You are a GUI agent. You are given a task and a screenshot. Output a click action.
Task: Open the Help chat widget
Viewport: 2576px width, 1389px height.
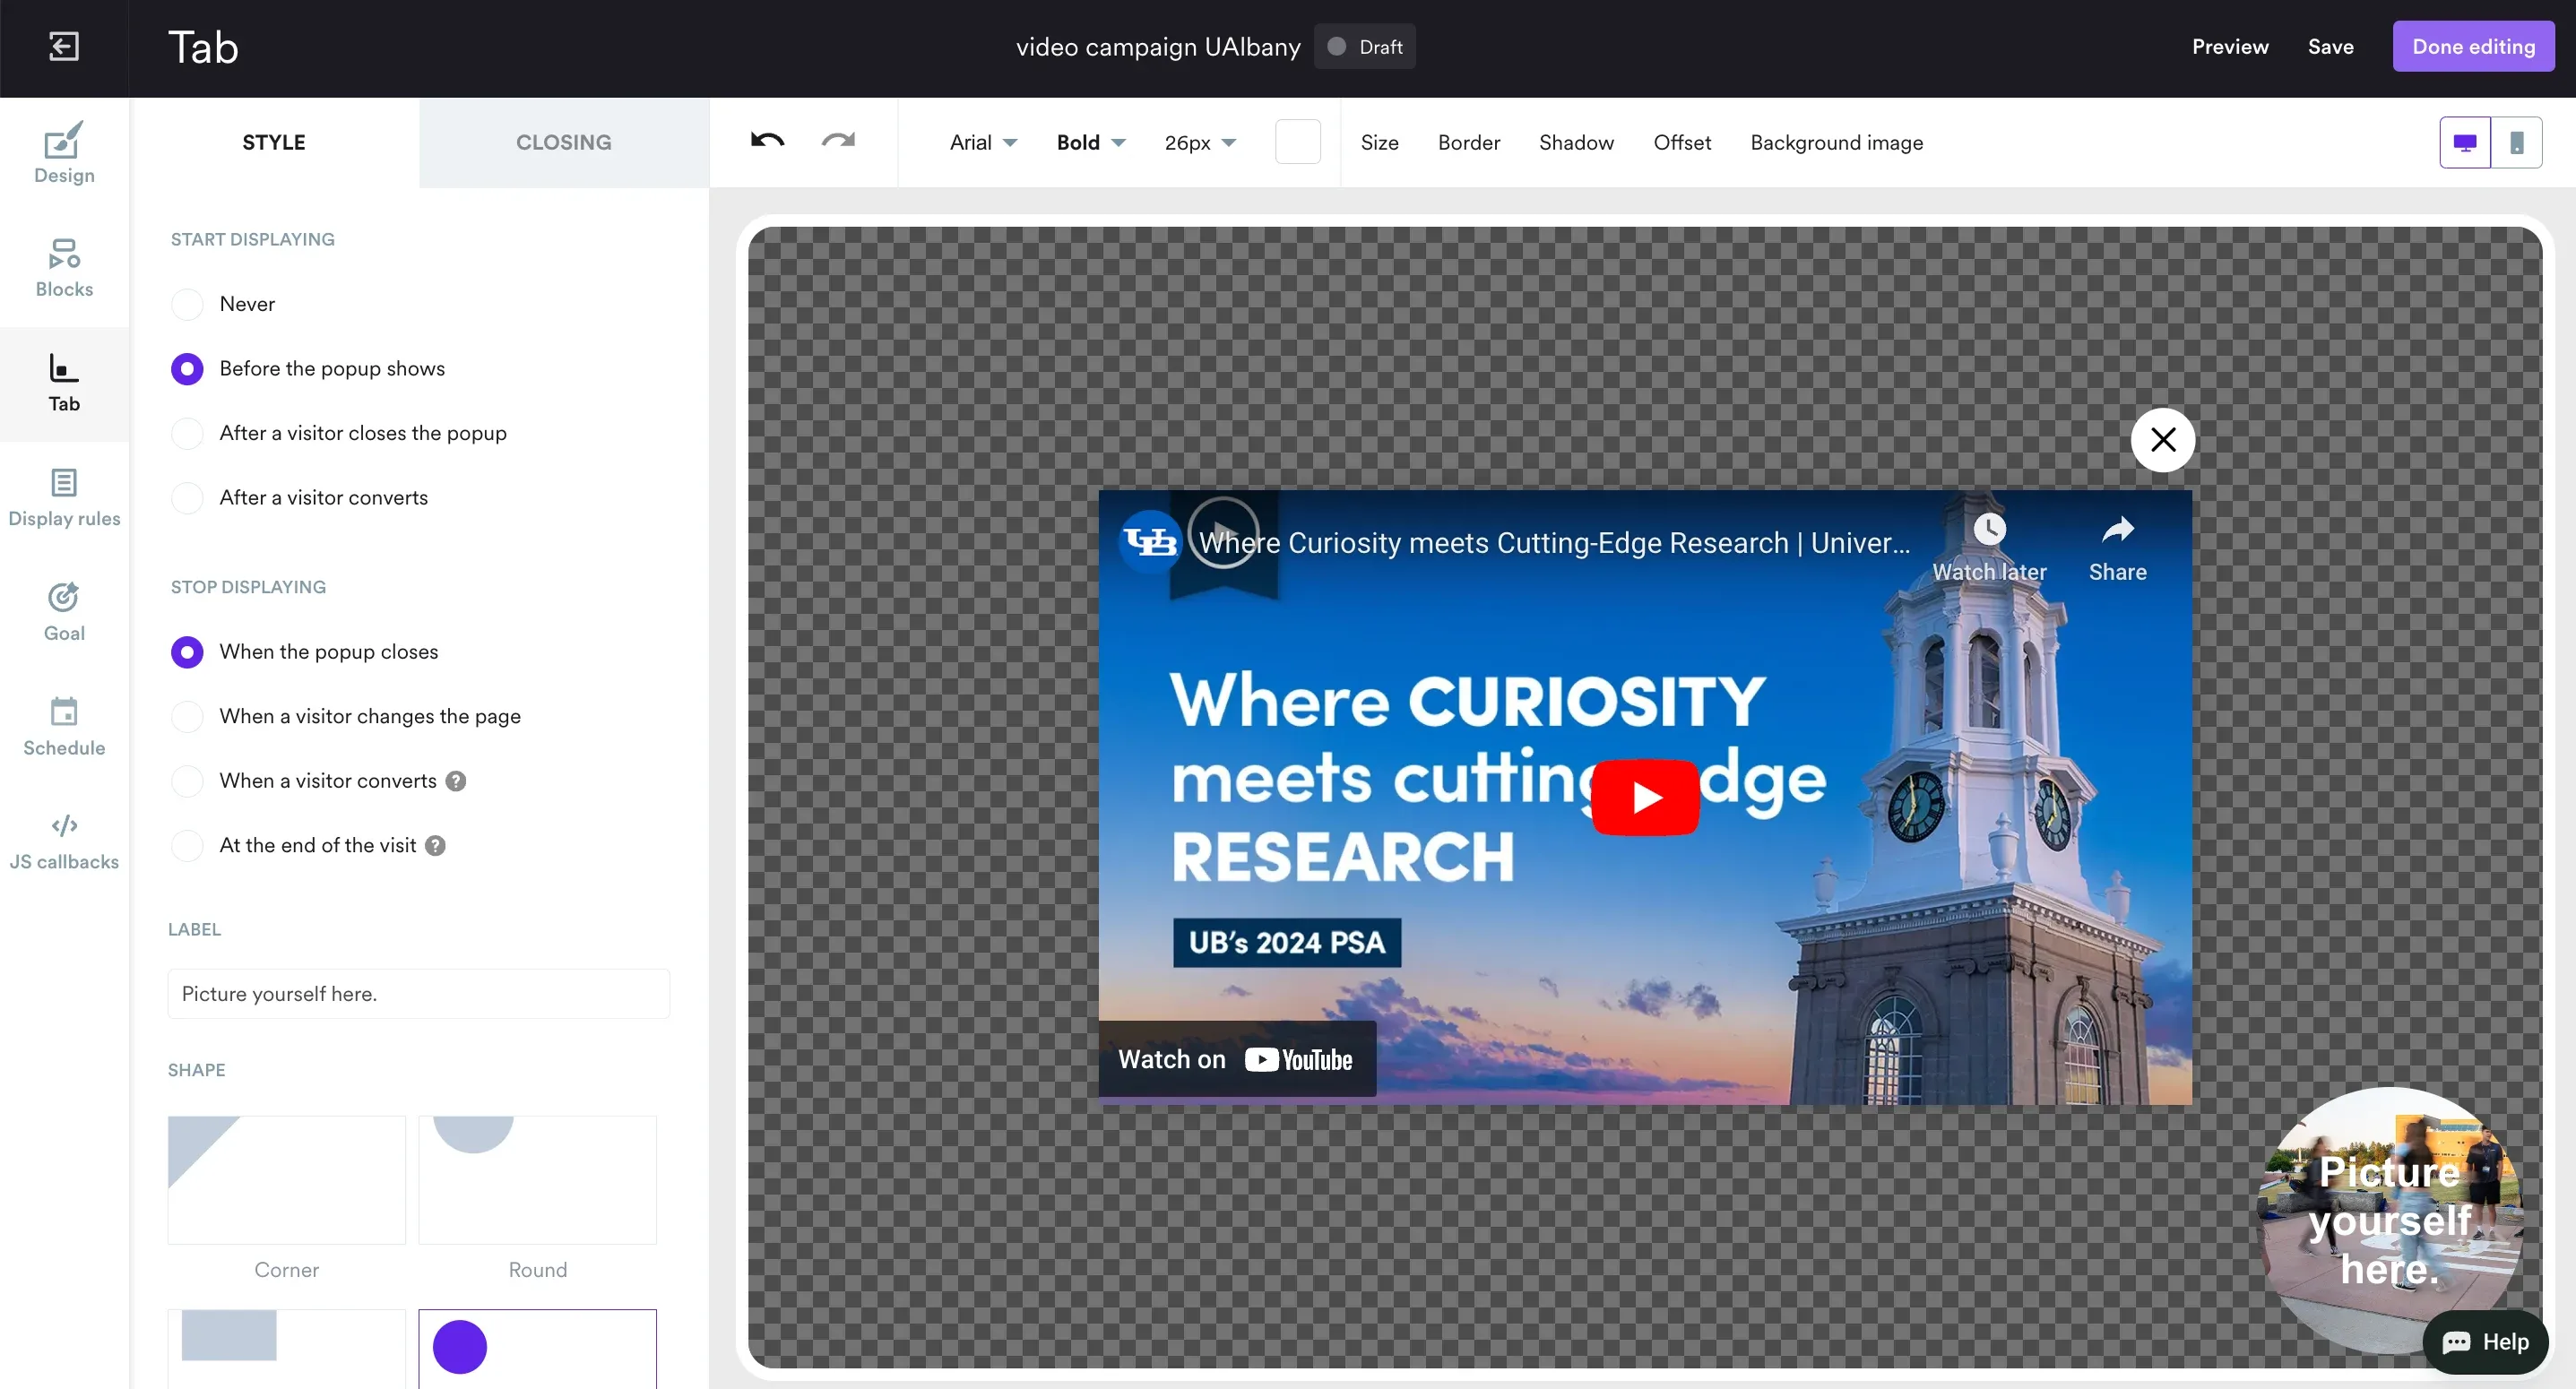tap(2485, 1342)
